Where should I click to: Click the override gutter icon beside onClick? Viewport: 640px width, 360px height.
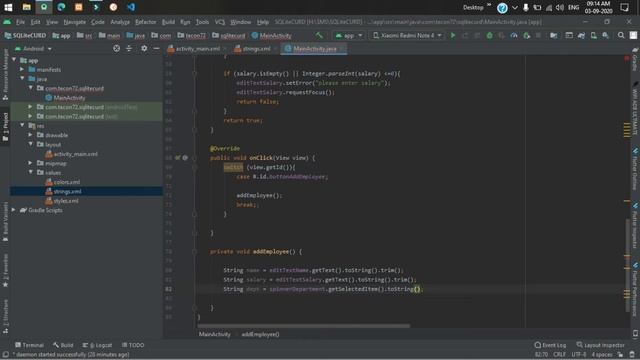pos(178,158)
